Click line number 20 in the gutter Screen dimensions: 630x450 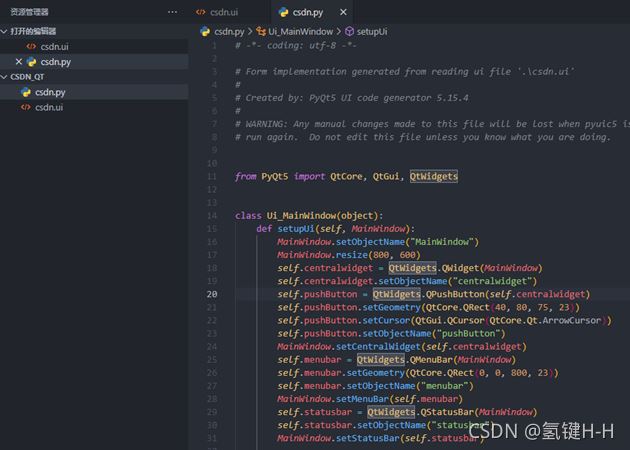(212, 294)
